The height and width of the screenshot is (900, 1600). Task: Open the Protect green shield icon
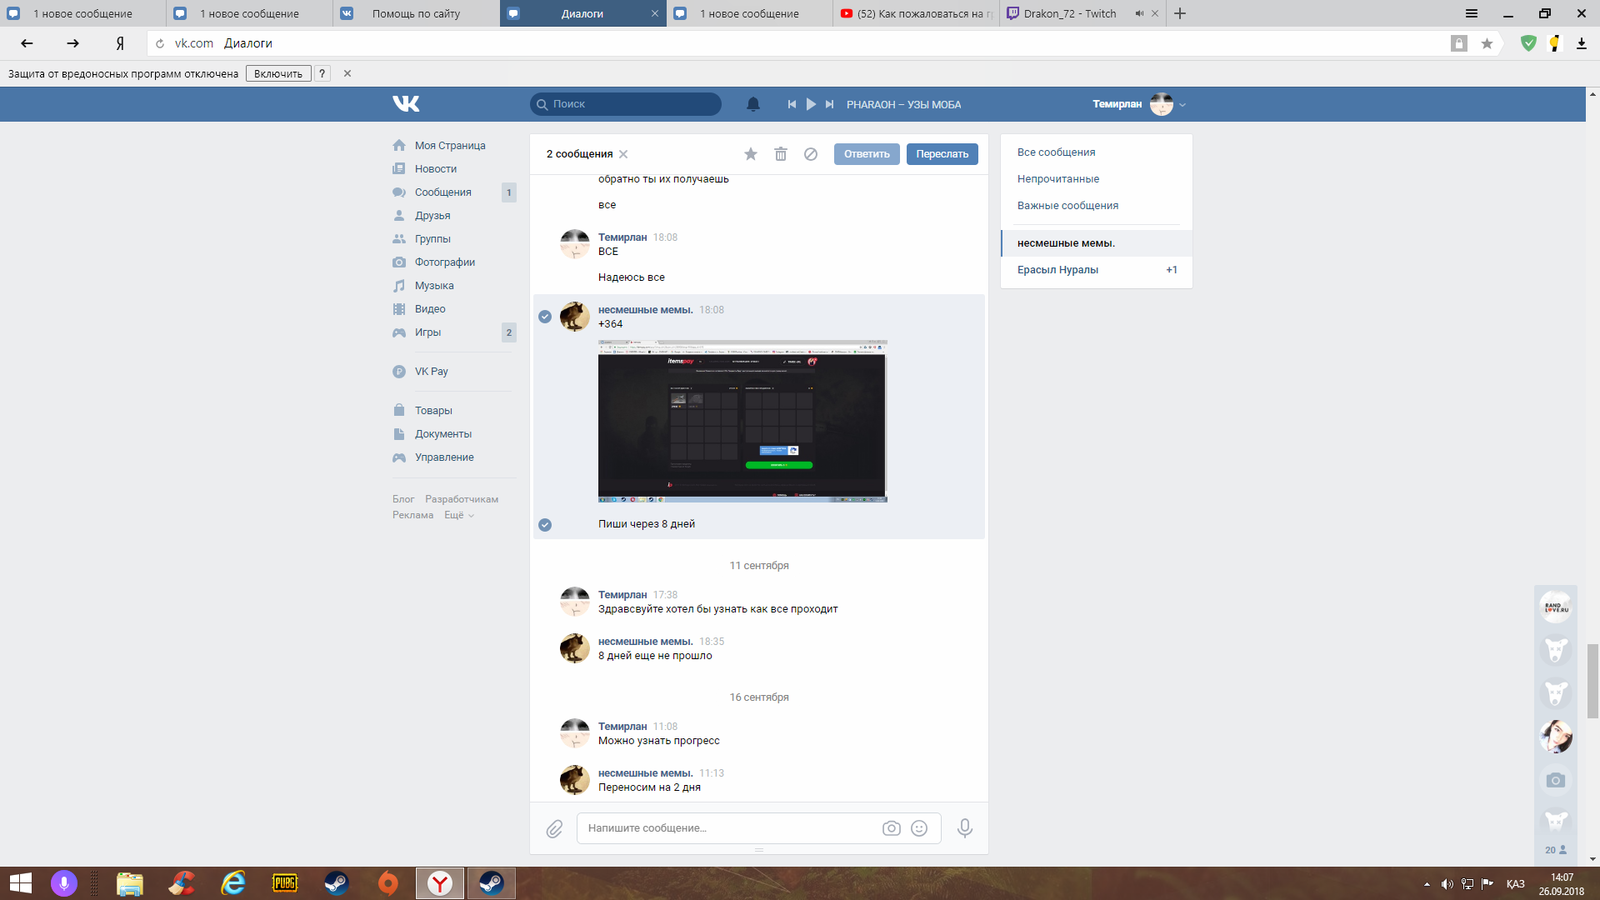[1528, 43]
